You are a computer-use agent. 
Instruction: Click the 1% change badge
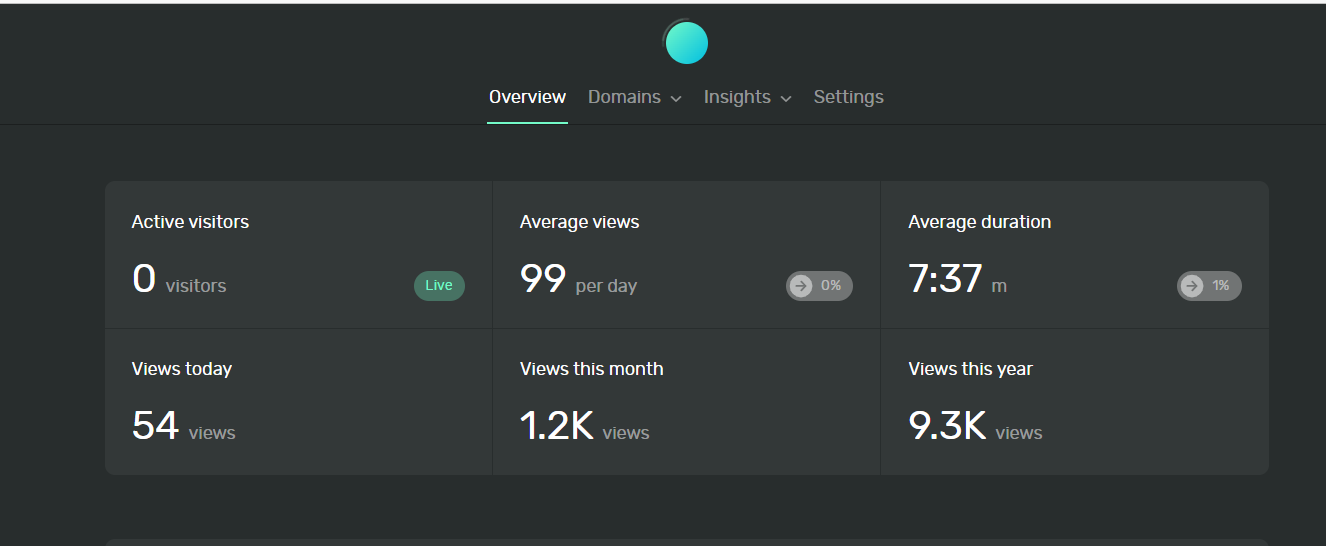[x=1209, y=286]
